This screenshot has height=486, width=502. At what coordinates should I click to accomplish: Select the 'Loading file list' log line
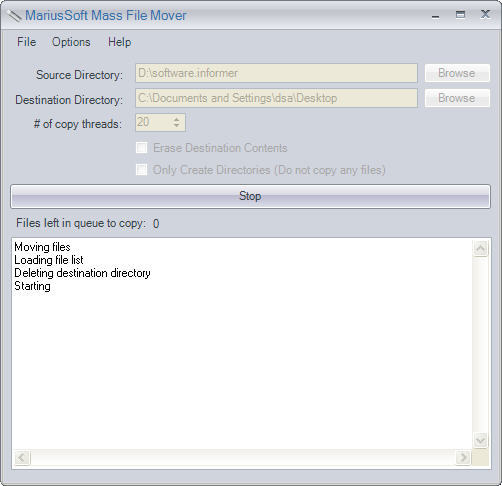click(49, 260)
